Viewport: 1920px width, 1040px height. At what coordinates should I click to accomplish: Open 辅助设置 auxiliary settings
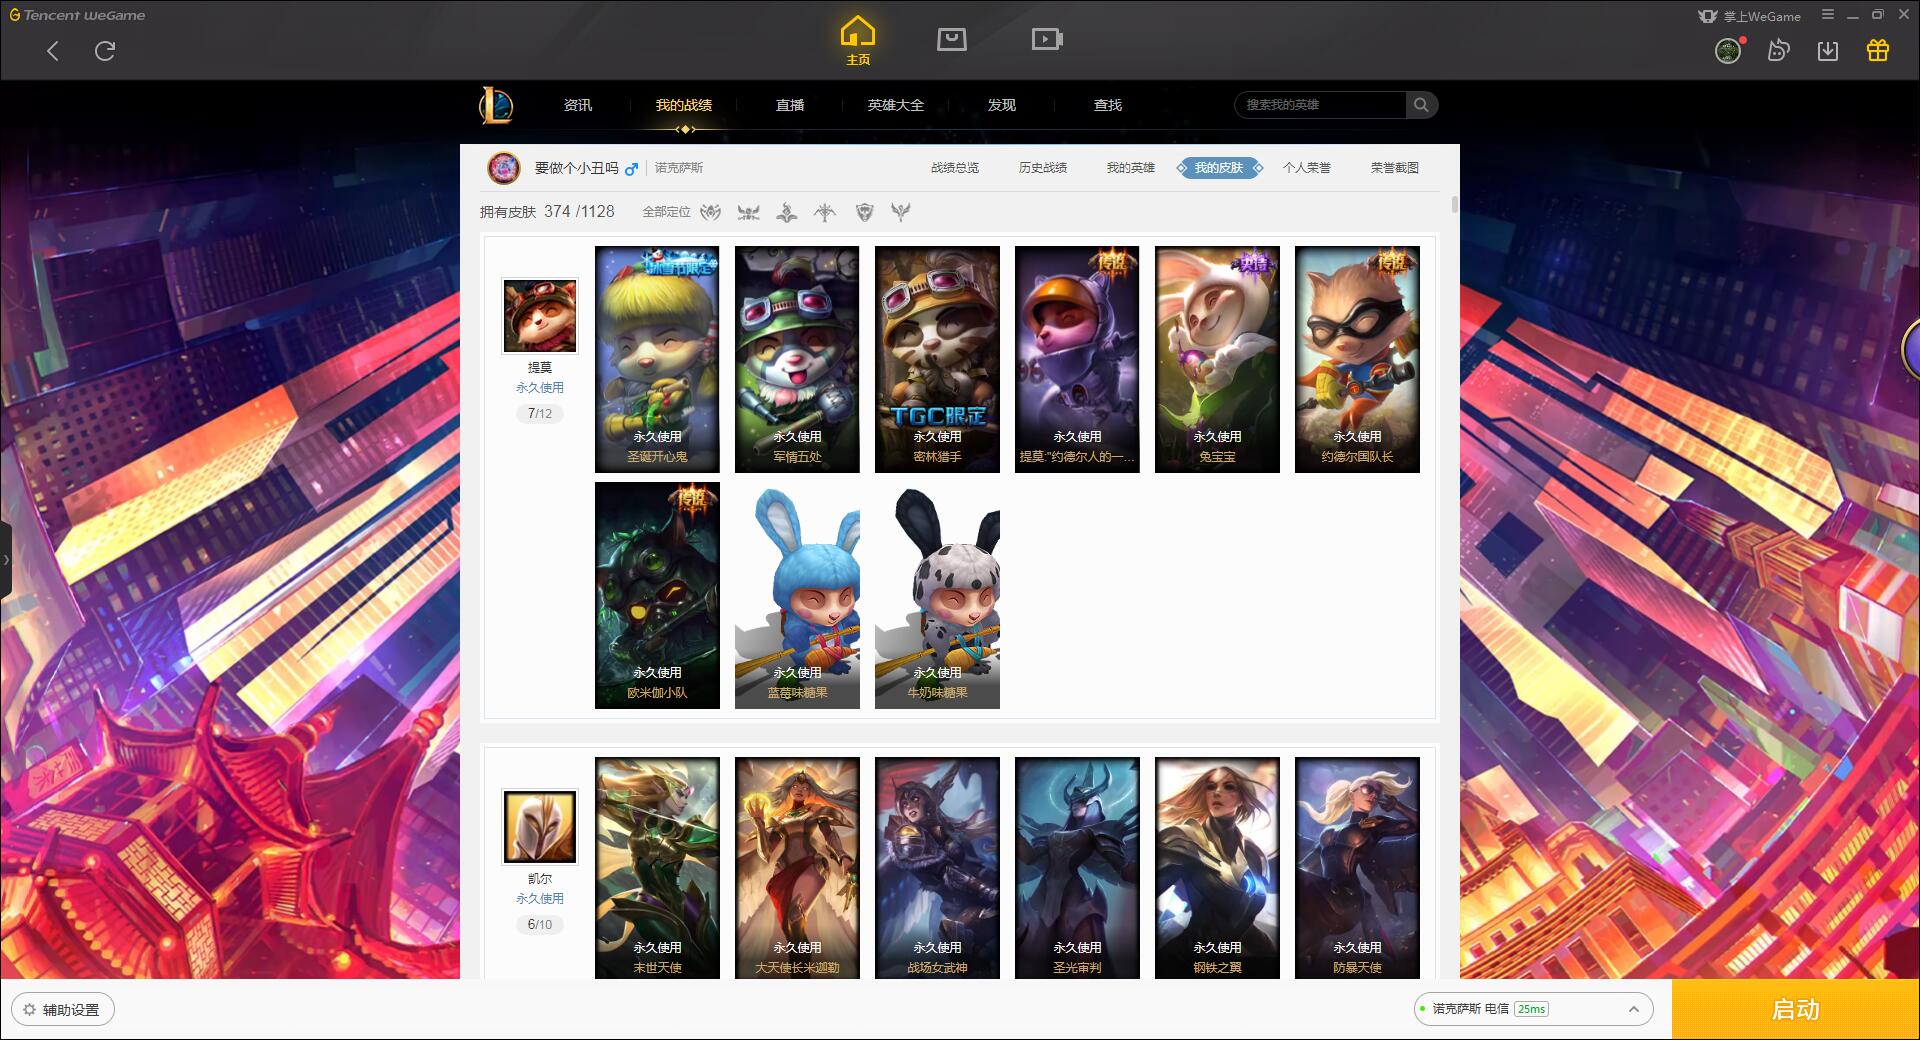[x=62, y=1010]
